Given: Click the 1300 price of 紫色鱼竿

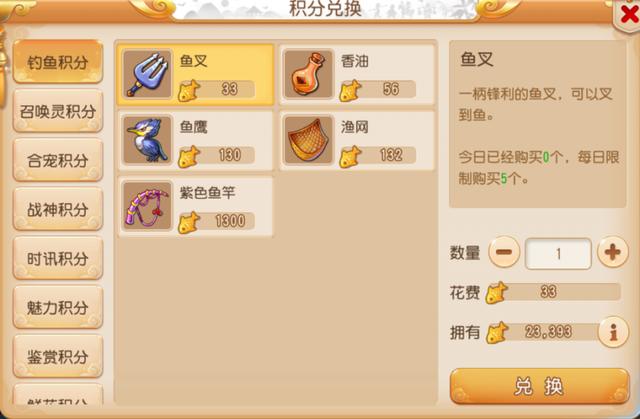Looking at the screenshot, I should (x=230, y=221).
